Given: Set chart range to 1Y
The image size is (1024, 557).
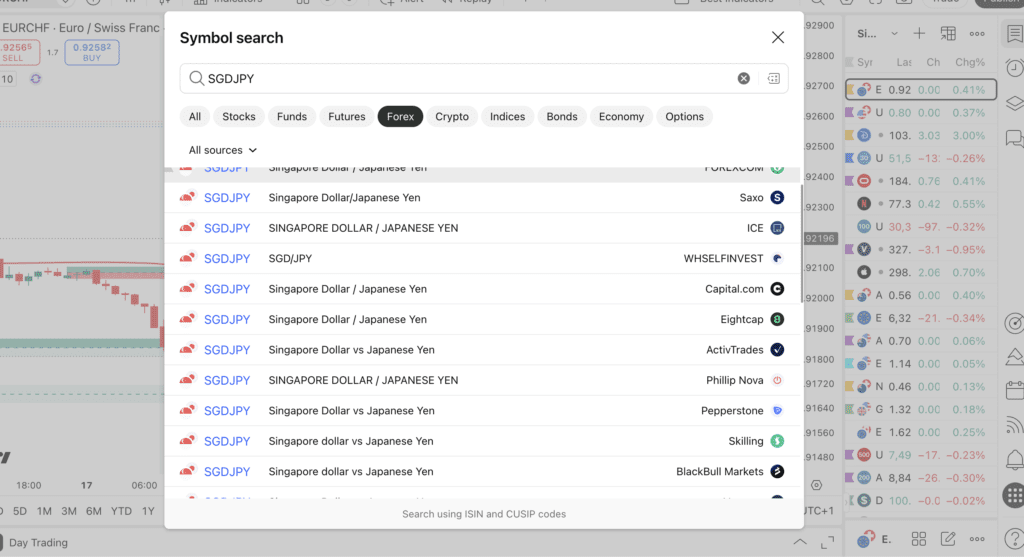Looking at the screenshot, I should [x=148, y=511].
